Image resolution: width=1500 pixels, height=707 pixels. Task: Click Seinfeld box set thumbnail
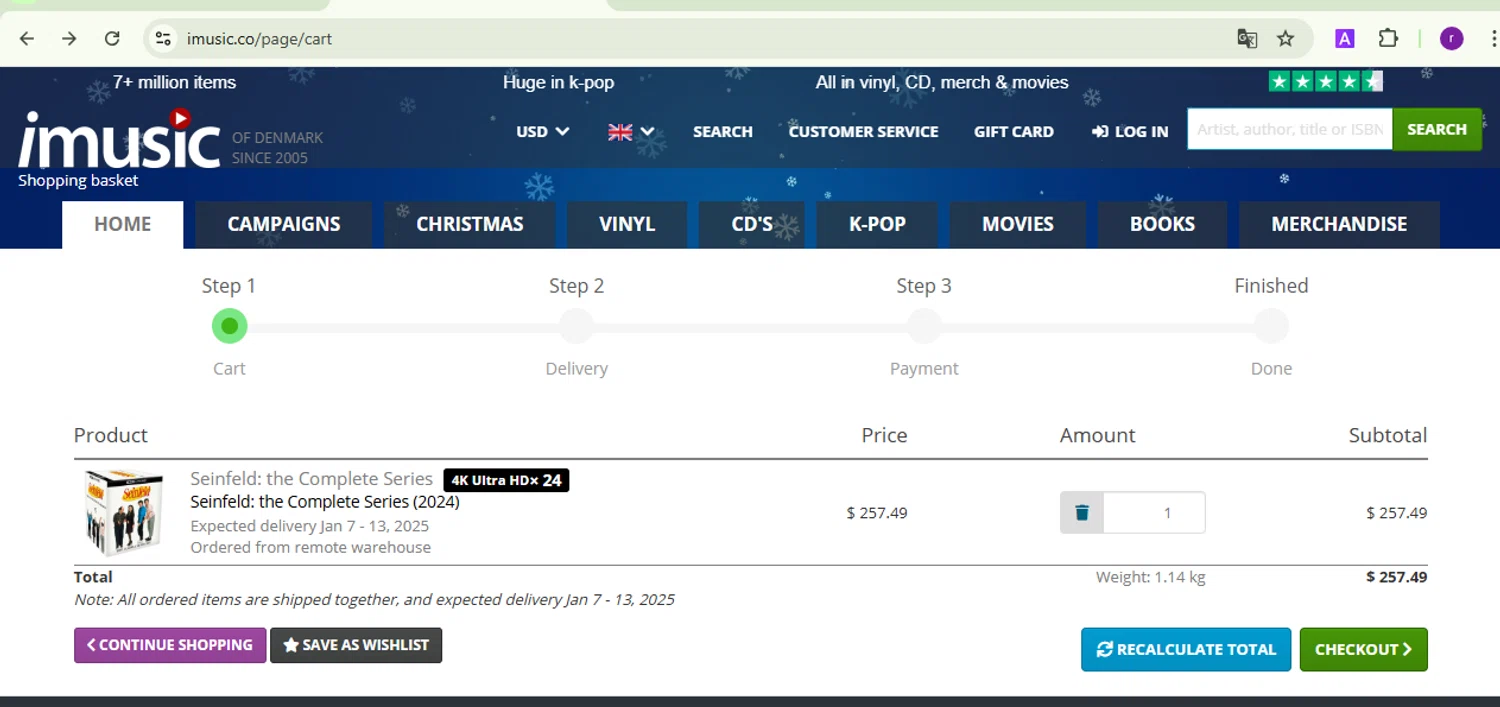(123, 513)
